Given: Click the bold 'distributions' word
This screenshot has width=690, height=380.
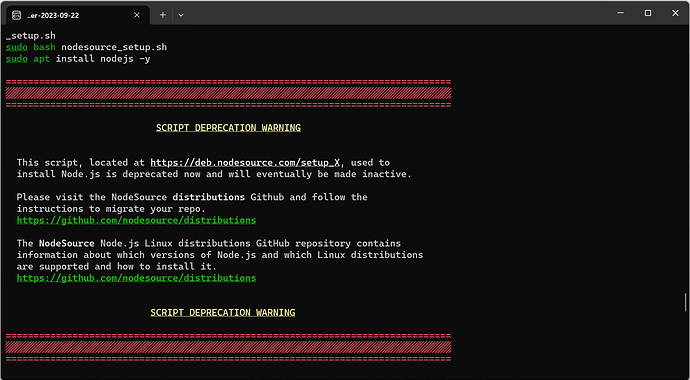Looking at the screenshot, I should pyautogui.click(x=209, y=197).
